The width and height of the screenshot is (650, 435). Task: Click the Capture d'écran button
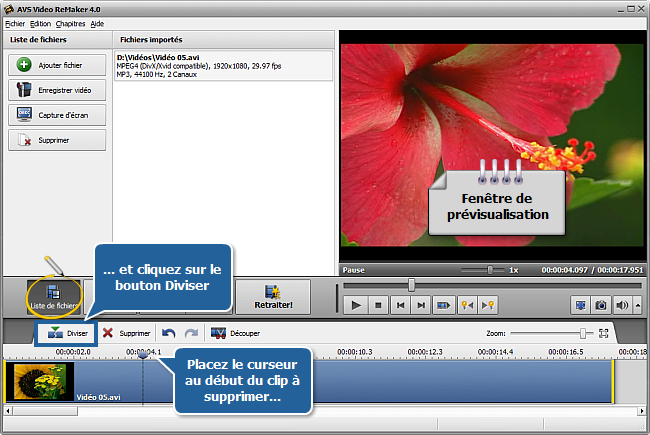(57, 114)
